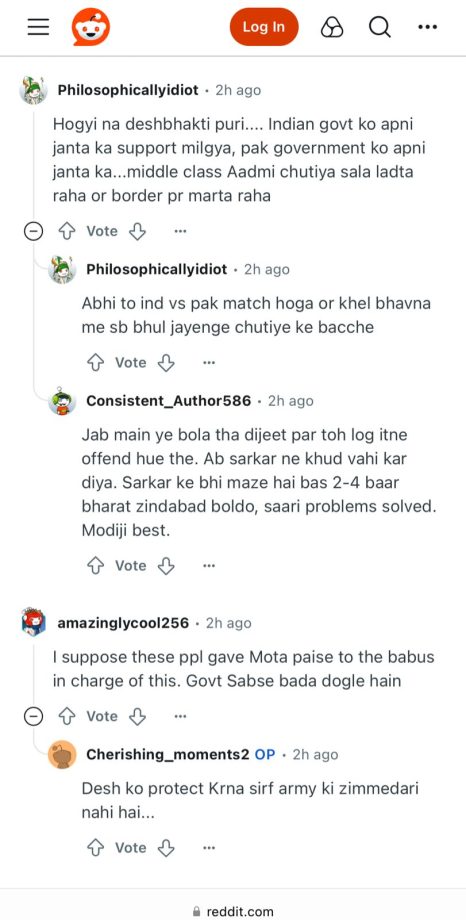
Task: Open more options on Consistent_Author586's reply
Action: coord(209,566)
